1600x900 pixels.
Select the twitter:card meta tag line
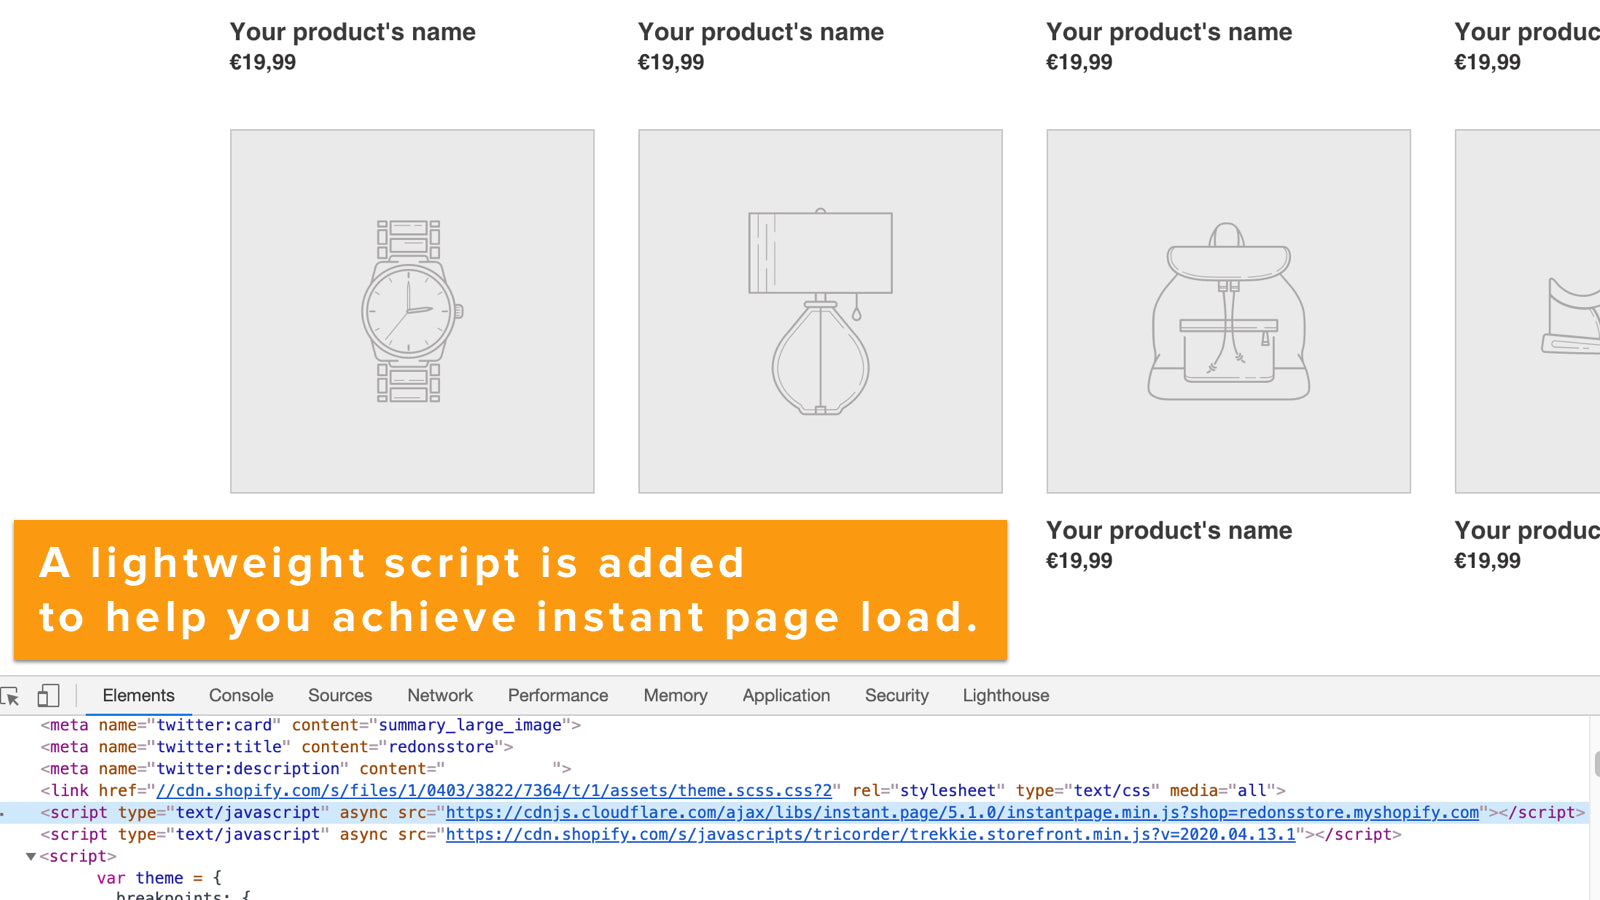point(310,725)
